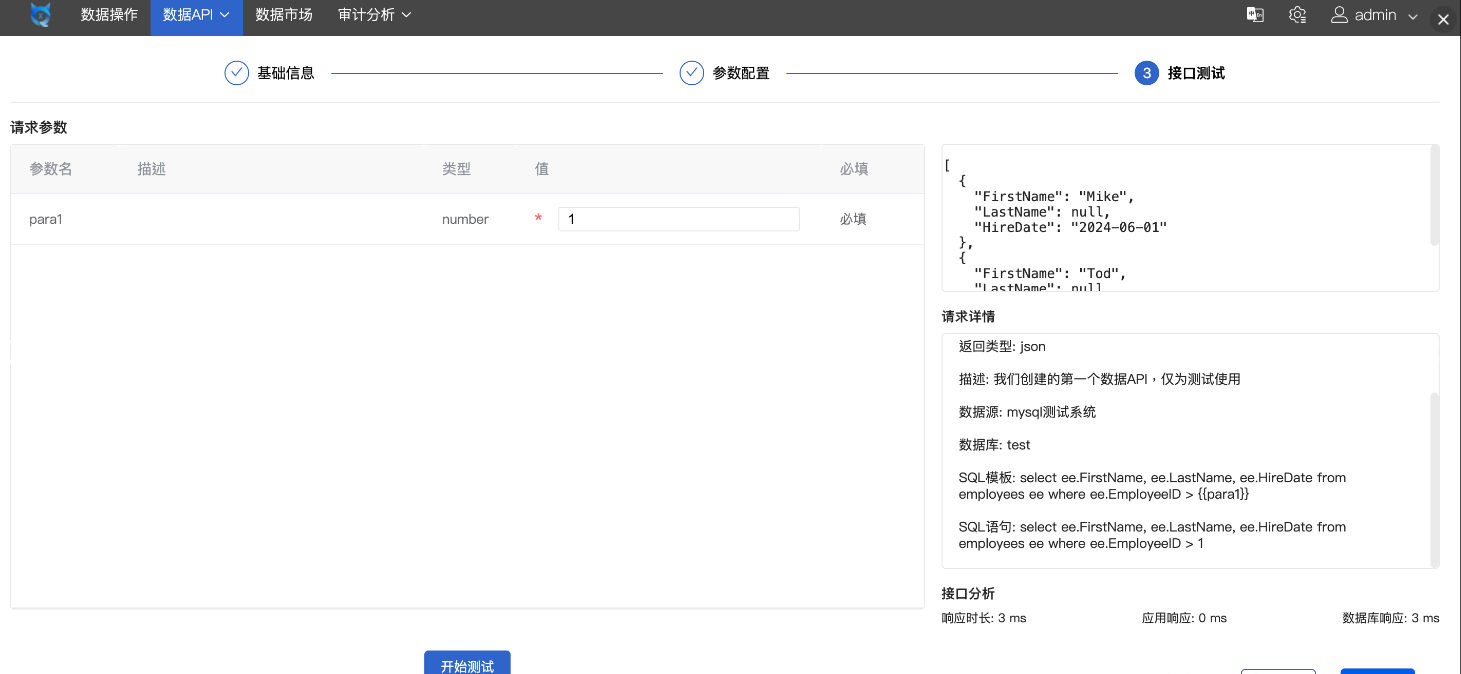Select the highlighted 数据API tab
This screenshot has height=674, width=1461.
pyautogui.click(x=188, y=17)
